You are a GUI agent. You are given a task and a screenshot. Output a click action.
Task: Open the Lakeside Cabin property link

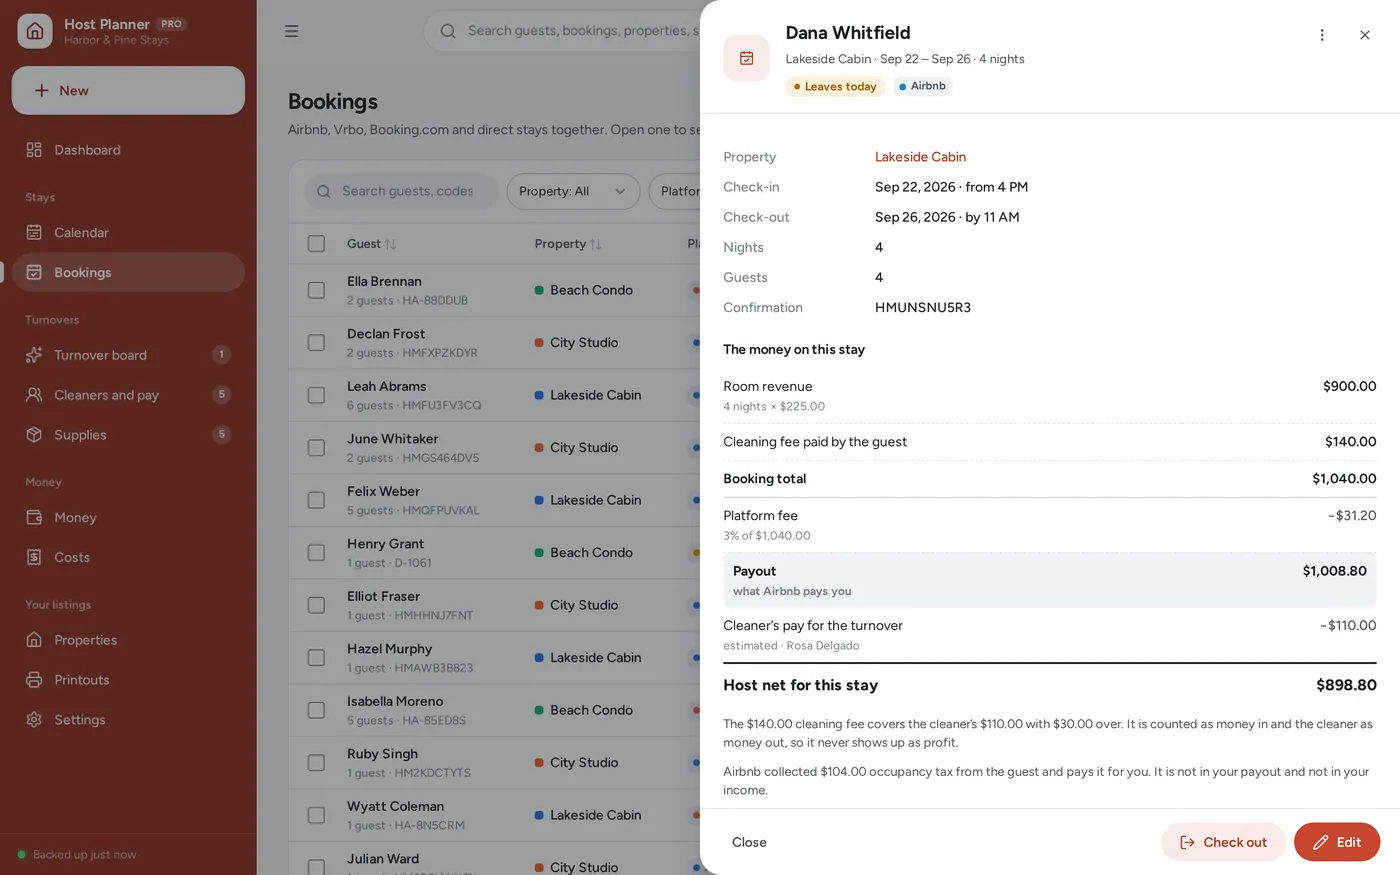pyautogui.click(x=920, y=157)
